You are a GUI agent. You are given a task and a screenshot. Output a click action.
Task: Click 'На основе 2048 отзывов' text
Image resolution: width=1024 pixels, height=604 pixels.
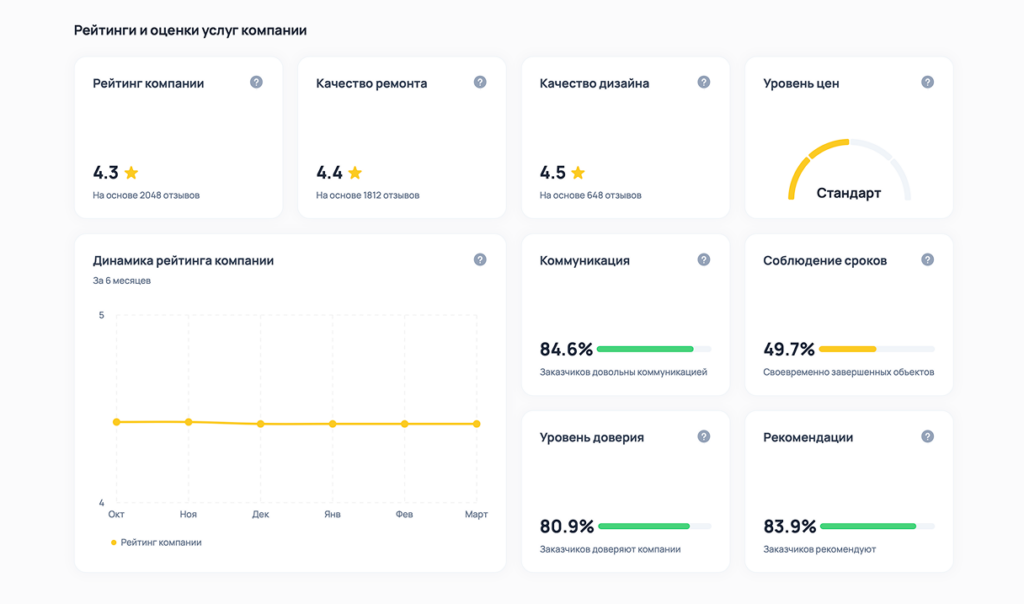(x=146, y=195)
